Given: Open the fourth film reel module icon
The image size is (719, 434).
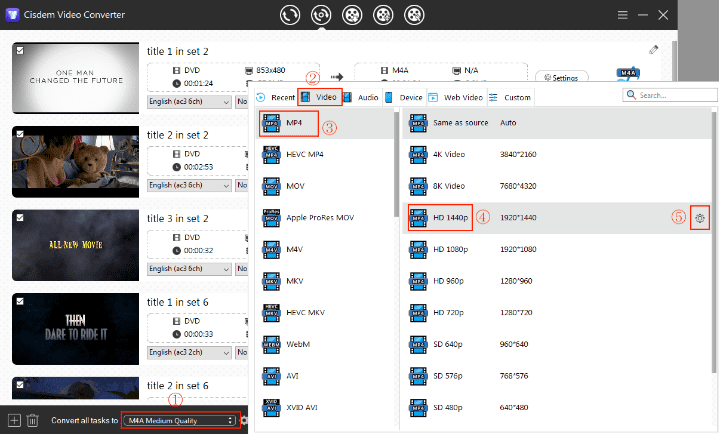Looking at the screenshot, I should click(x=383, y=15).
